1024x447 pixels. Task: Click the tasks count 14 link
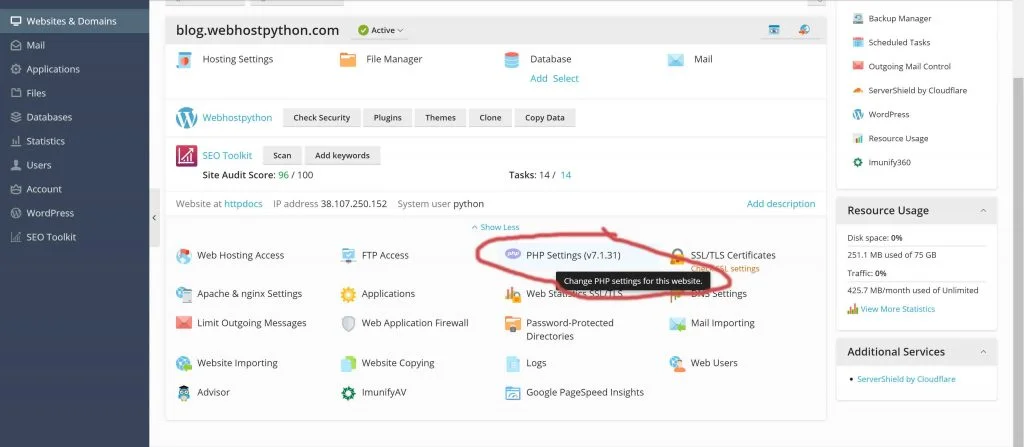(x=566, y=175)
